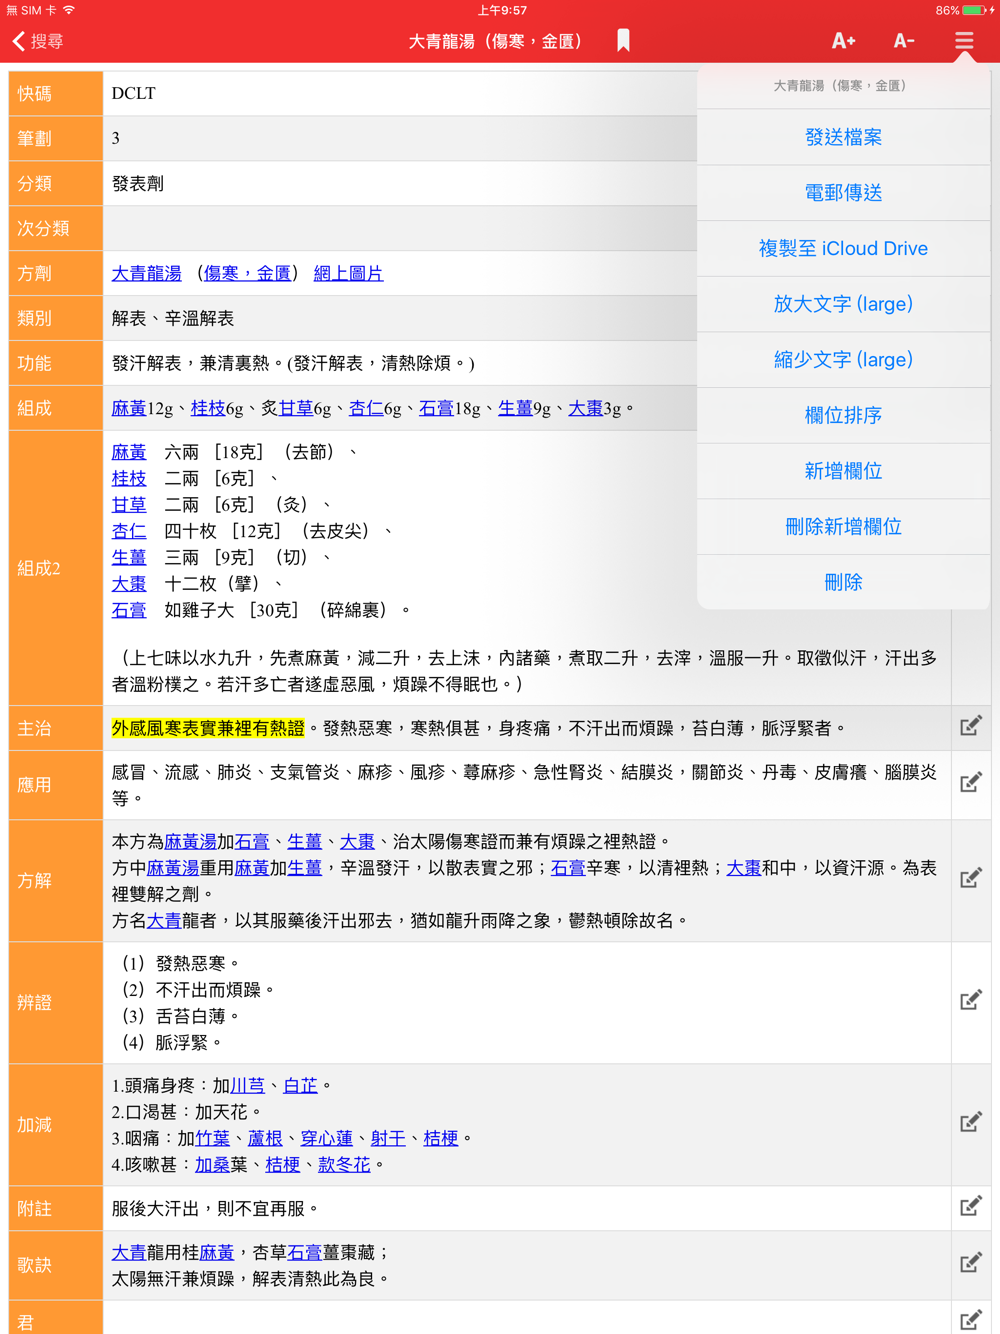Open 桂枝 link in 組成 row
1000x1334 pixels.
tap(208, 408)
